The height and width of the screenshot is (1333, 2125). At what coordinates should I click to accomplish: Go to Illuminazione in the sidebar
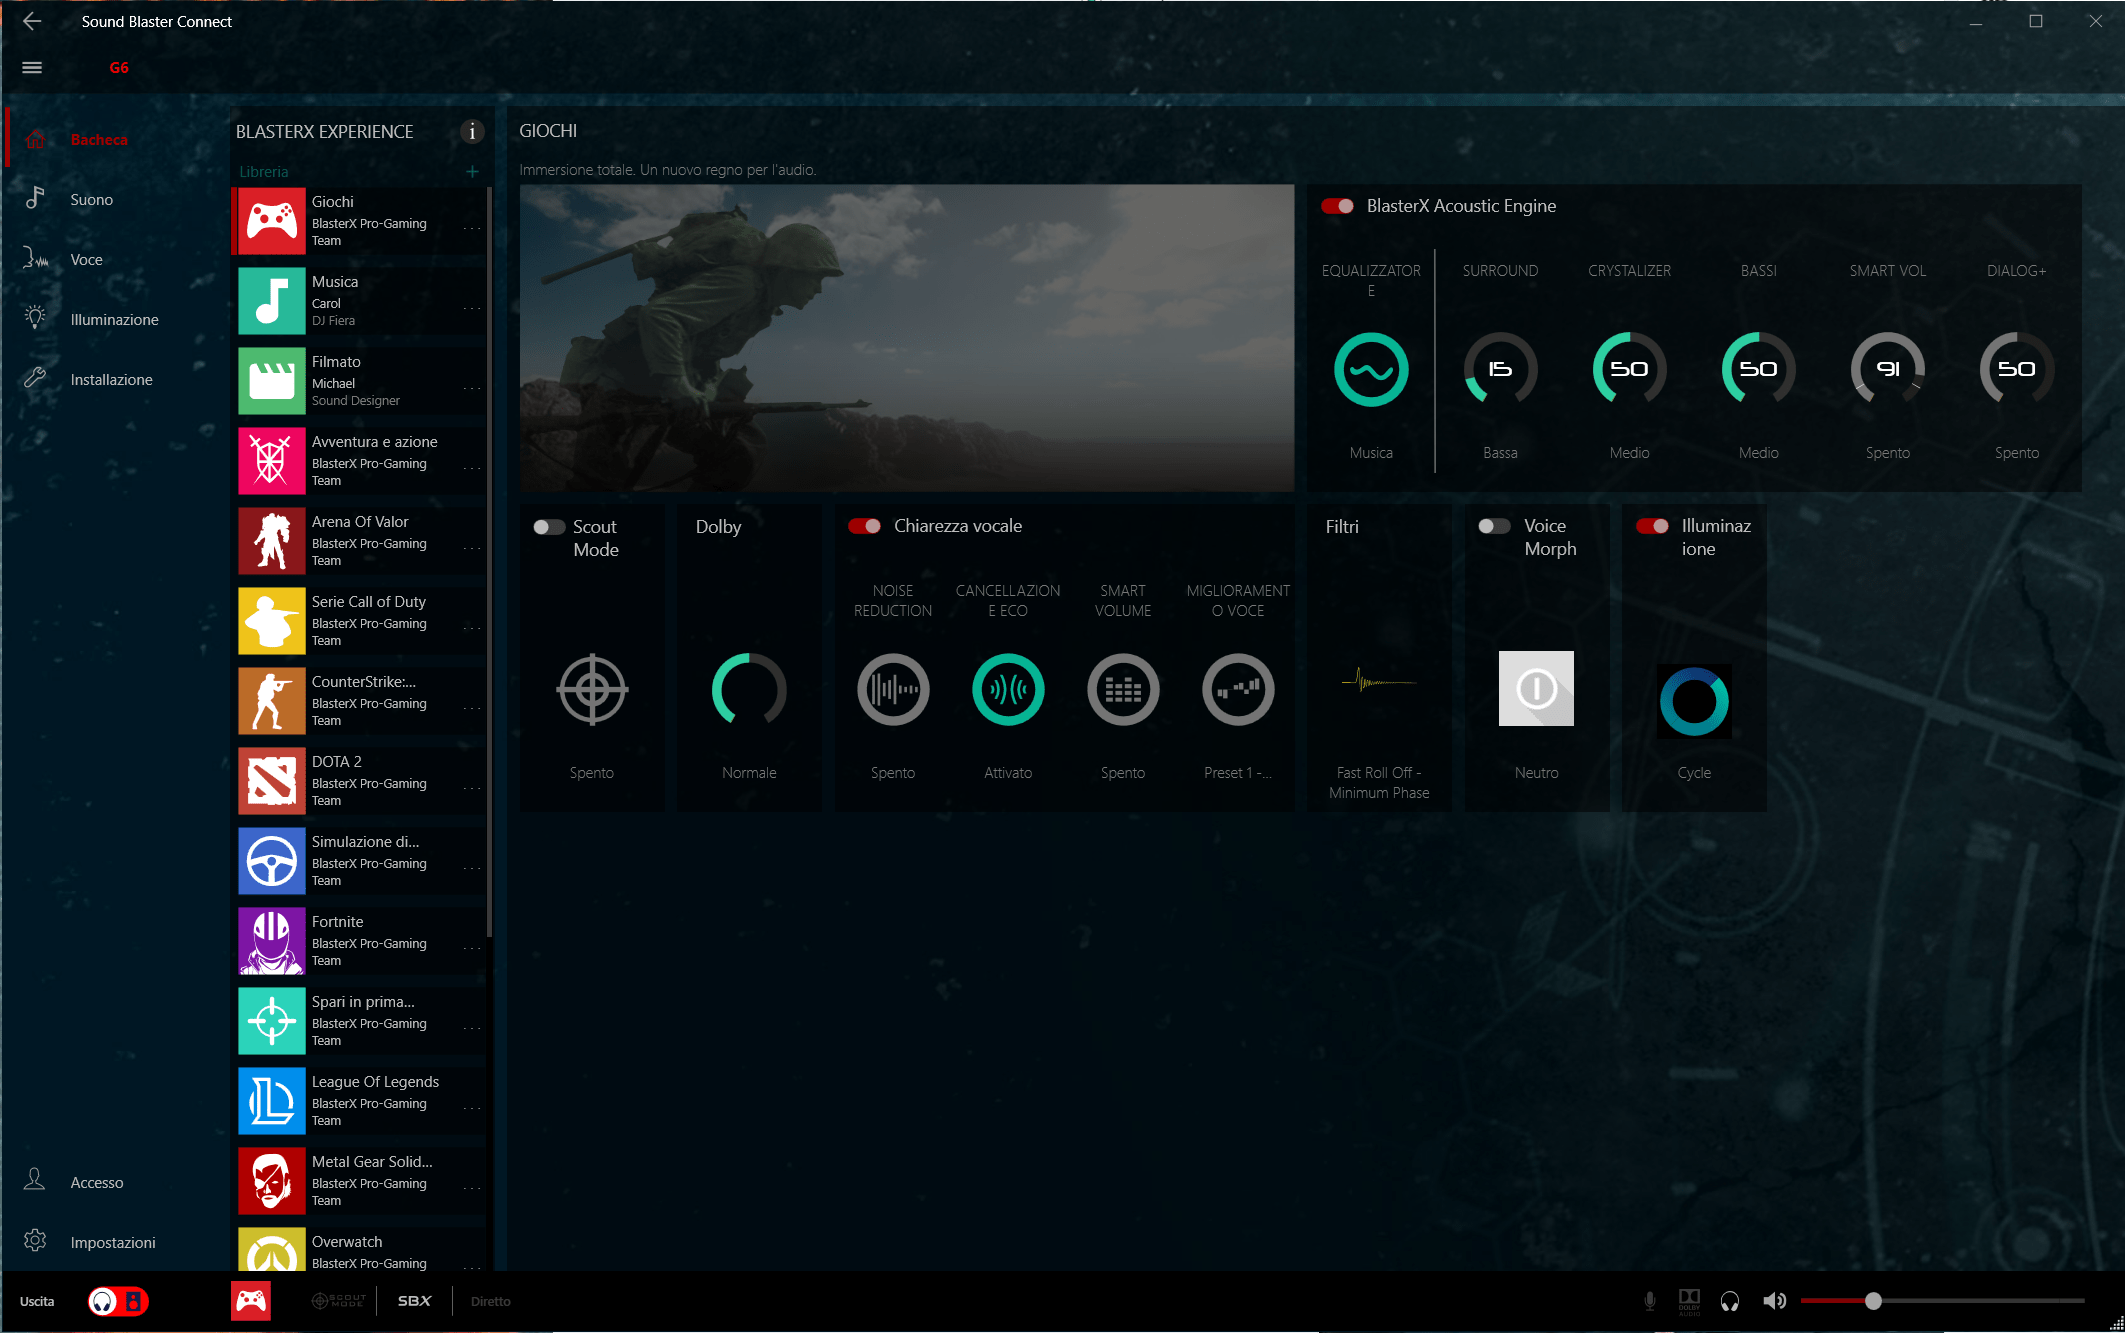tap(114, 320)
